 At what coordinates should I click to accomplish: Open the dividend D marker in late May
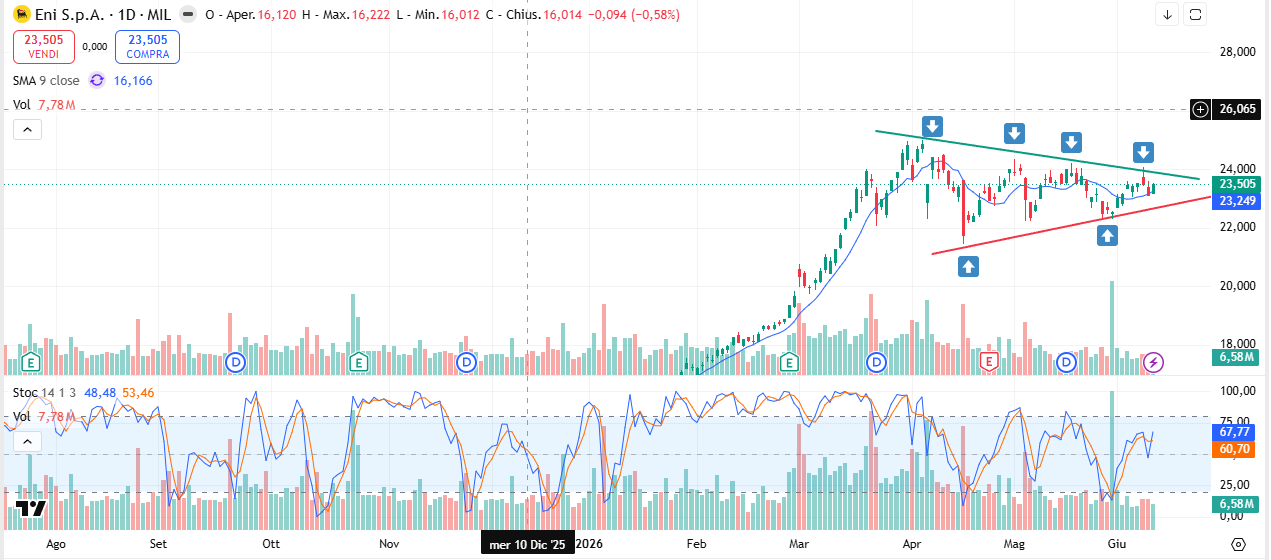click(x=1067, y=361)
